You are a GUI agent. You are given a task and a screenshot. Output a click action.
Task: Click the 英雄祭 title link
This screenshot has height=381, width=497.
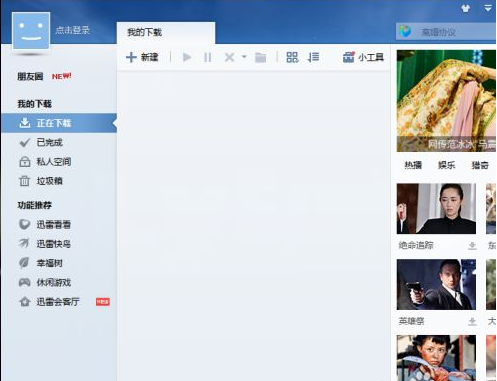pyautogui.click(x=411, y=321)
